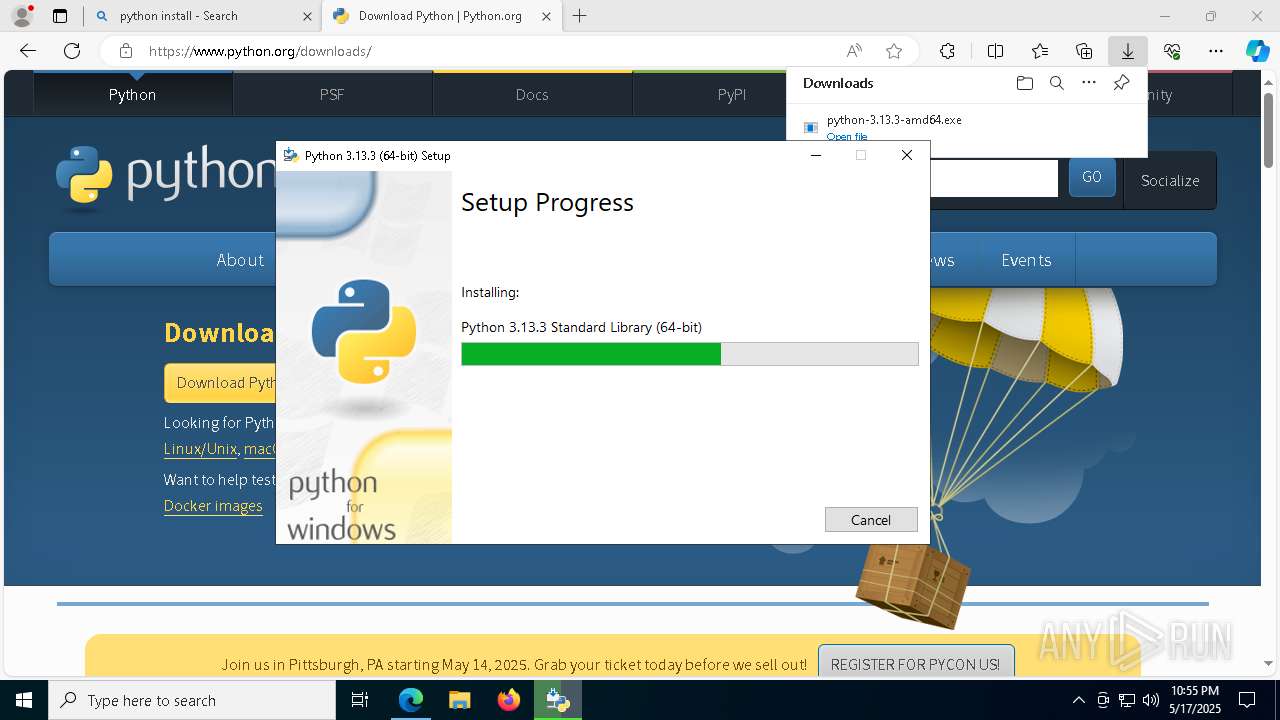1280x720 pixels.
Task: Click Python installer taskbar icon
Action: tap(557, 700)
